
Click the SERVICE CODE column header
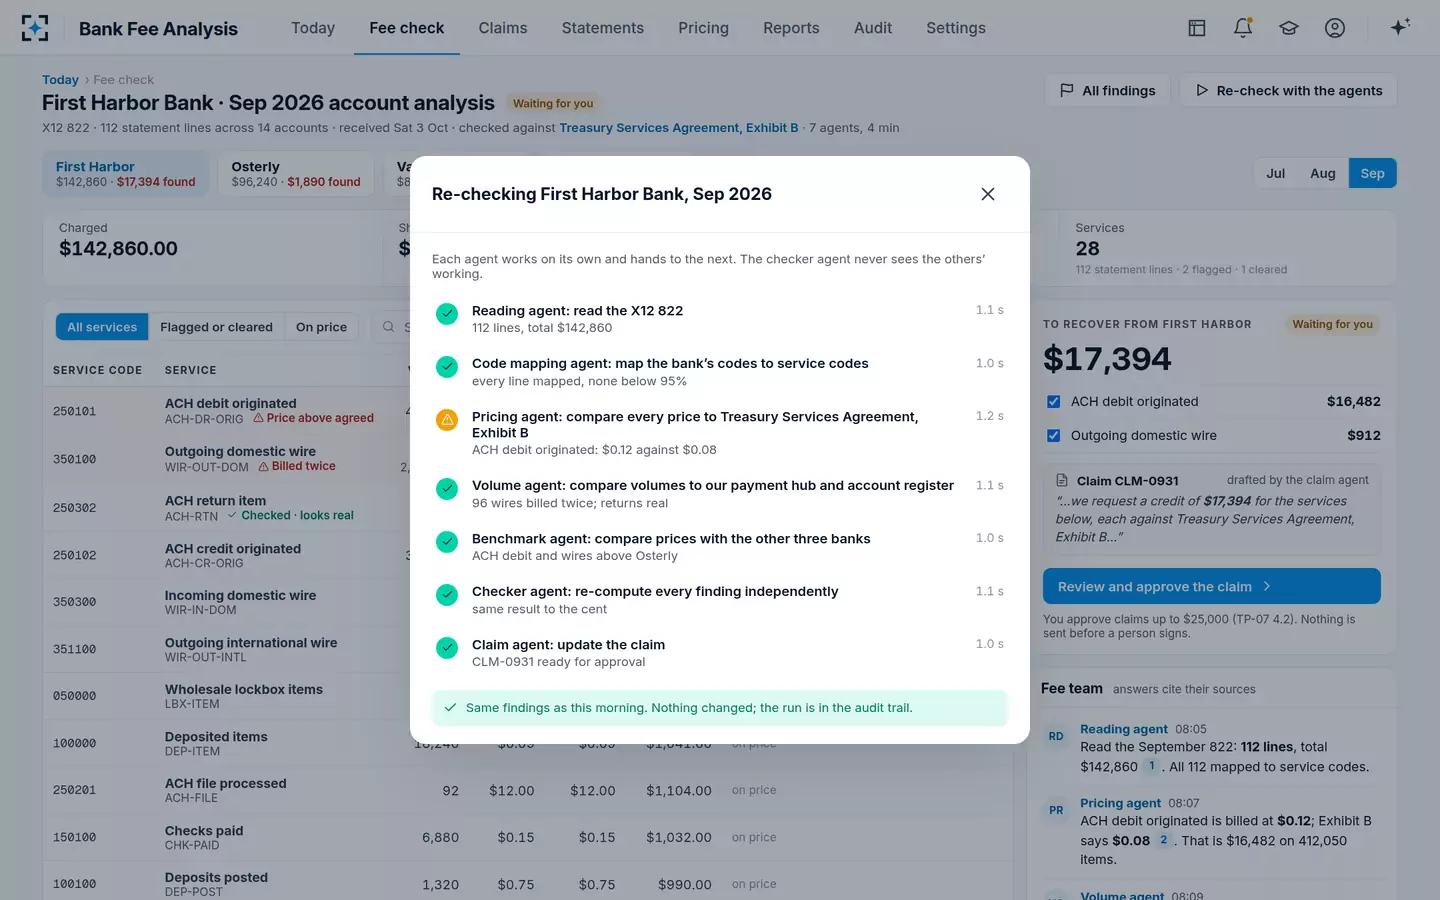pyautogui.click(x=97, y=370)
